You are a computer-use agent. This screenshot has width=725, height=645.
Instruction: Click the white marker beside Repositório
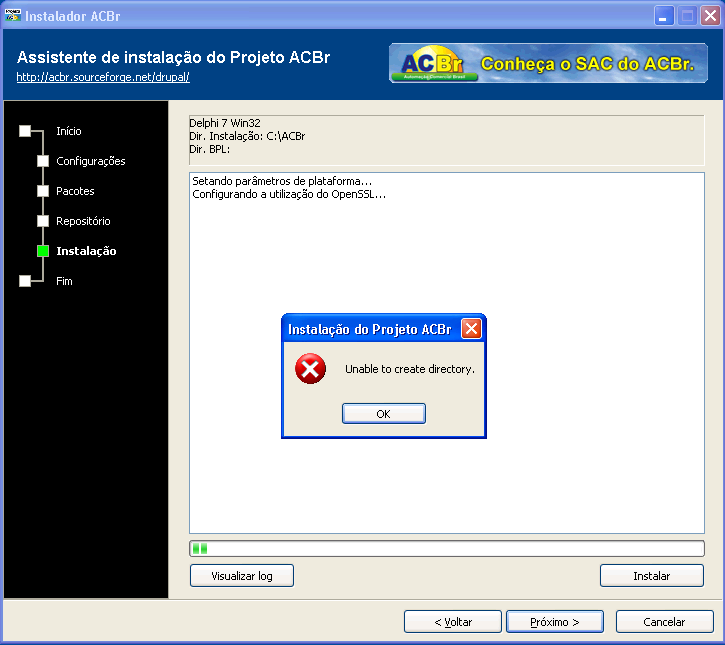pyautogui.click(x=43, y=221)
